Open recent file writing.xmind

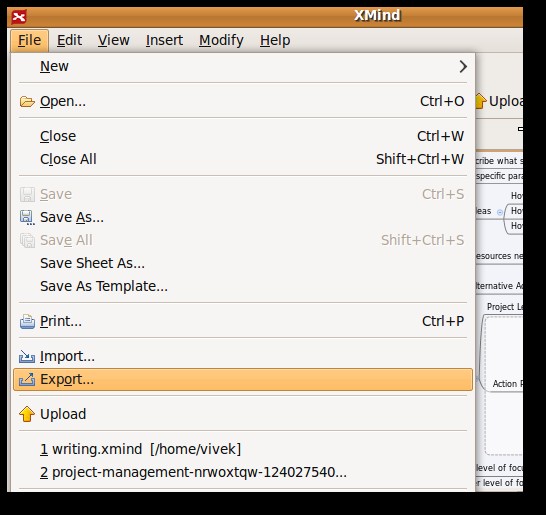[243, 449]
